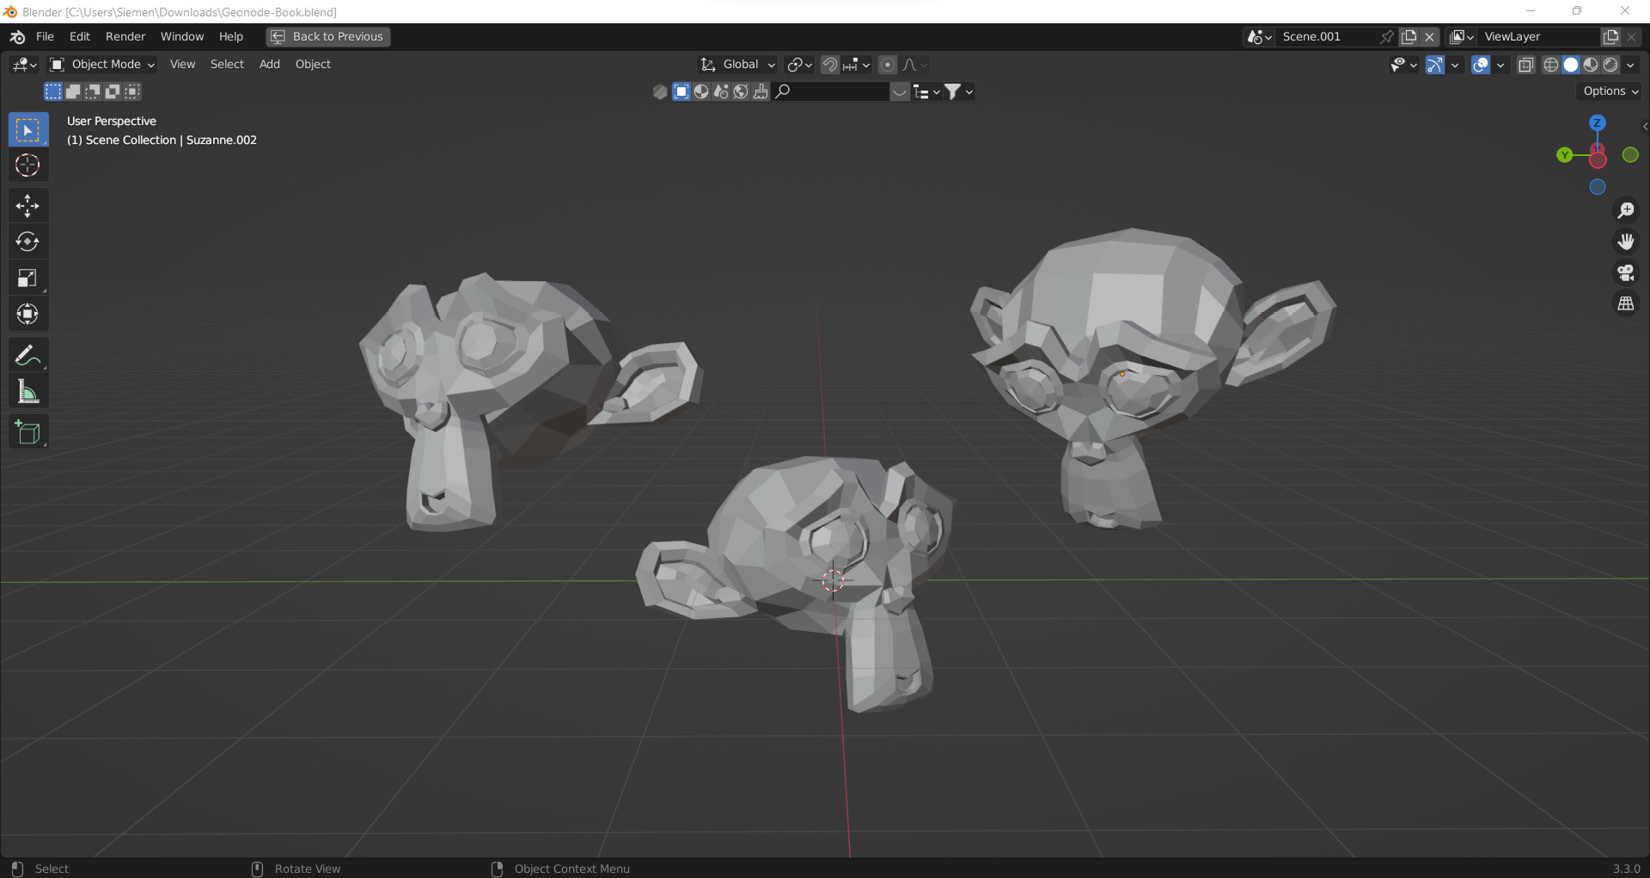This screenshot has width=1650, height=878.
Task: Open the viewport Add menu
Action: click(x=269, y=64)
